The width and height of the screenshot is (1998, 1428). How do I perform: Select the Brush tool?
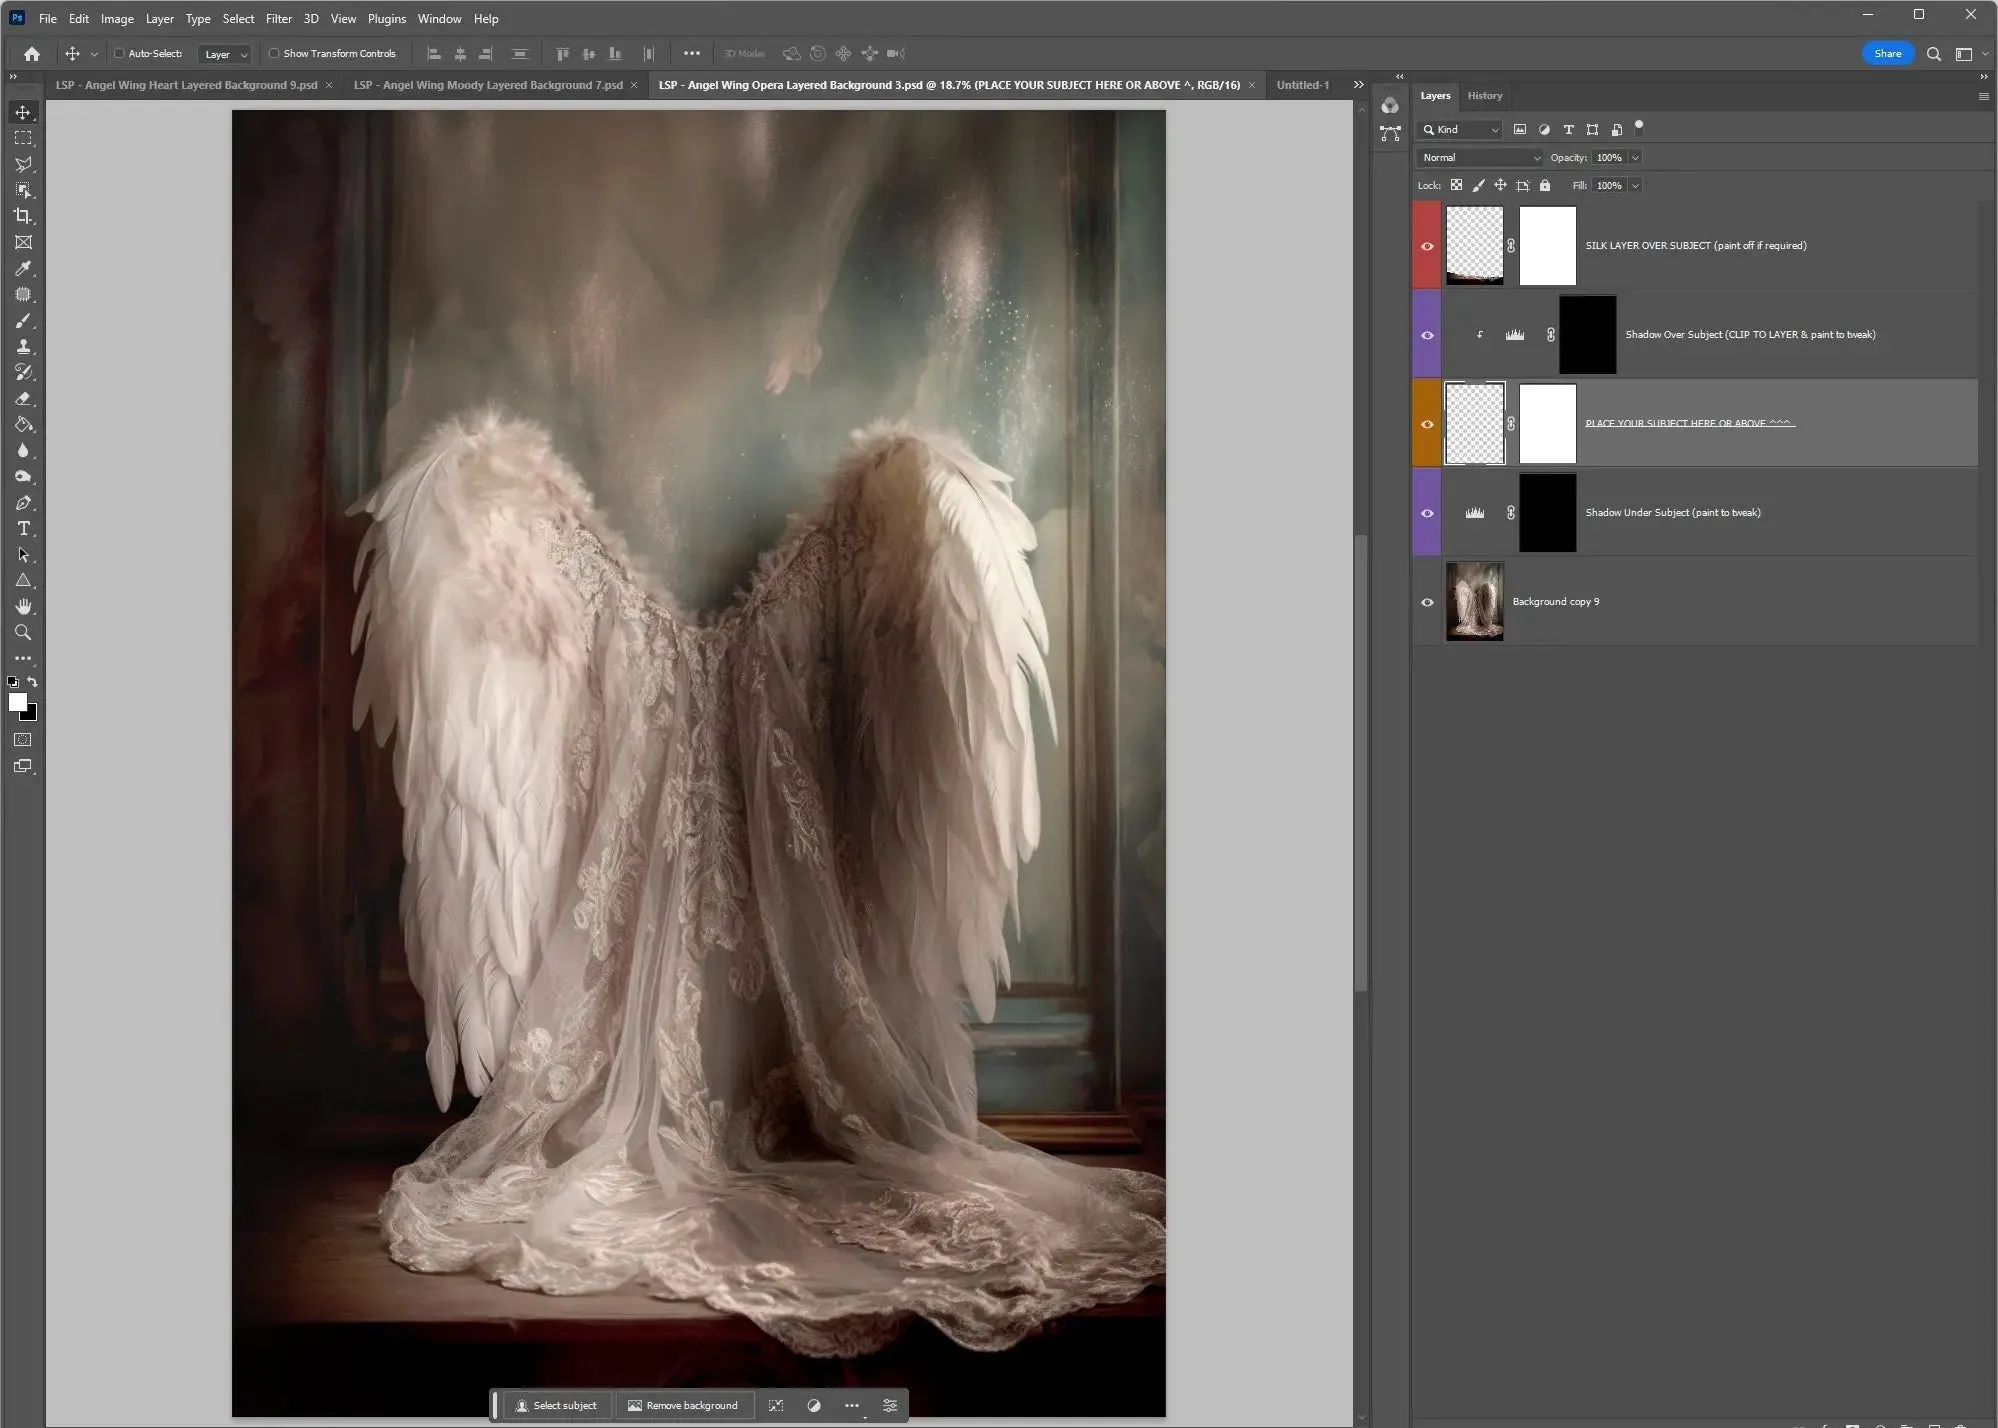[x=23, y=320]
